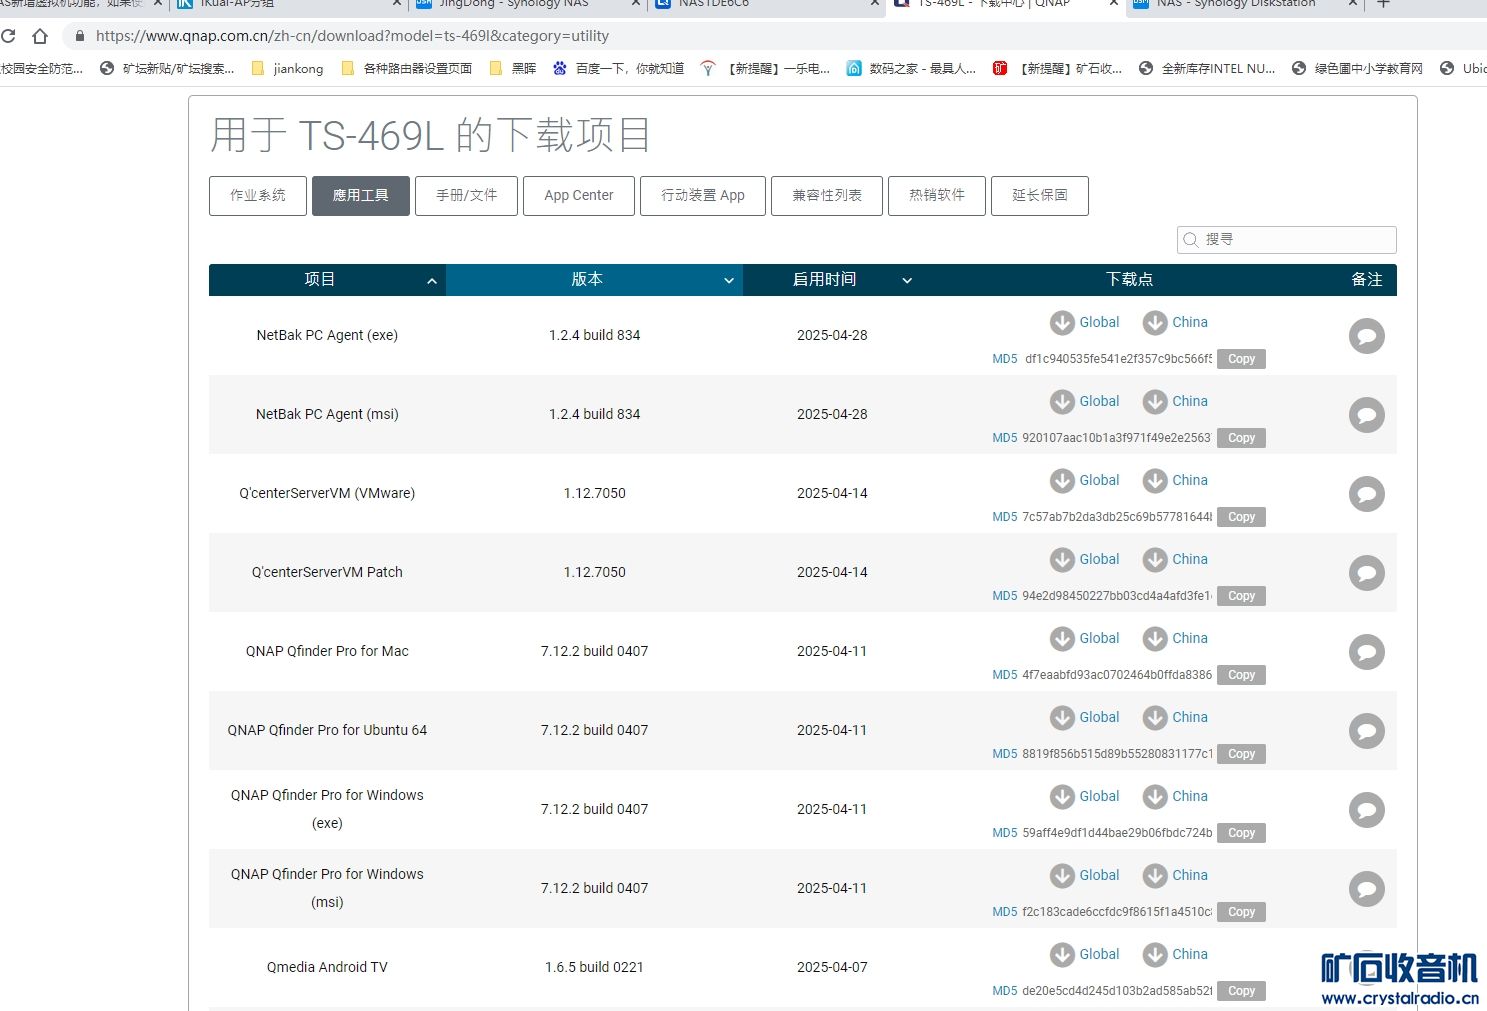
Task: Click Global download icon for Q'centerServerVM Patch
Action: [1062, 559]
